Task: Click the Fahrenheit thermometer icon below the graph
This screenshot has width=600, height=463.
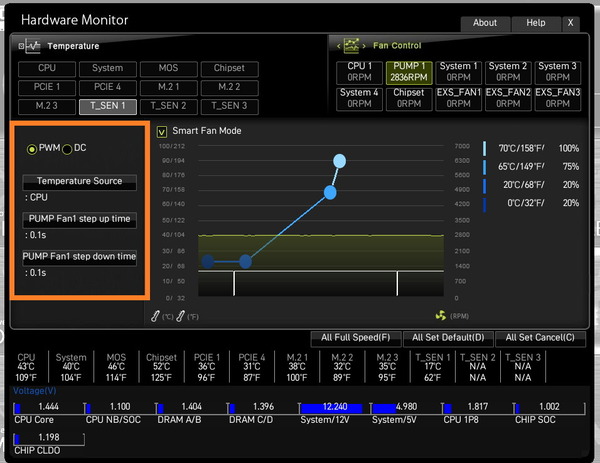Action: click(181, 316)
